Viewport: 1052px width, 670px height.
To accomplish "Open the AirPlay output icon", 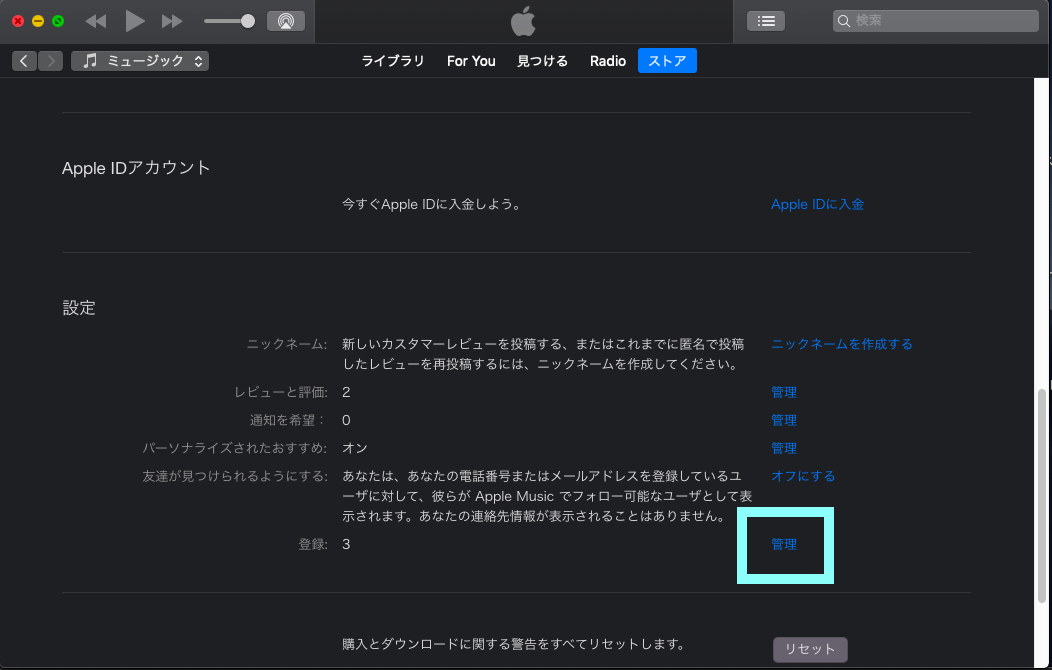I will [x=286, y=21].
